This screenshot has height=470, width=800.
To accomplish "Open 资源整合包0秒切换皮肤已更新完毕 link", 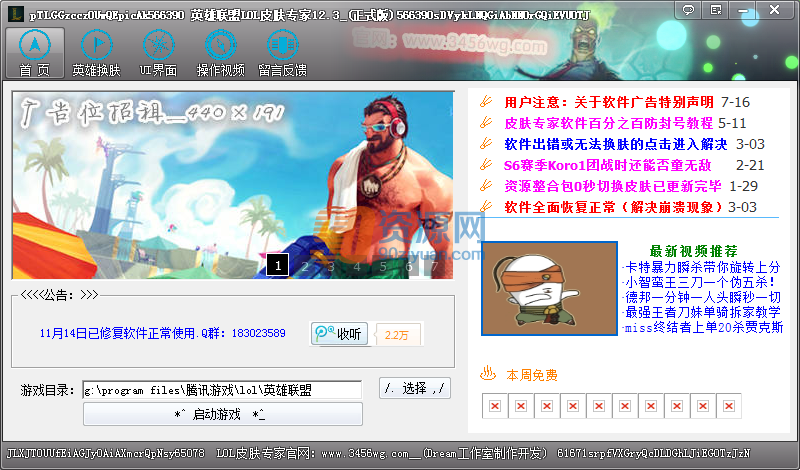I will (x=613, y=186).
